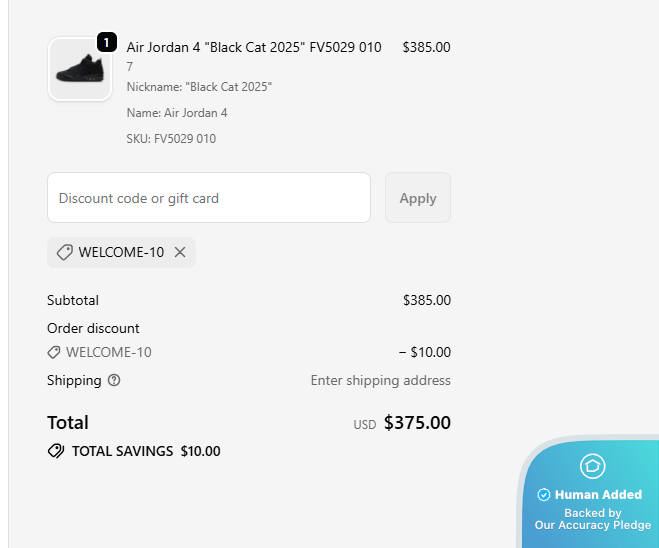Click the Air Jordan 4 "Black Cat 2025" title
This screenshot has height=548, width=659.
pyautogui.click(x=254, y=47)
